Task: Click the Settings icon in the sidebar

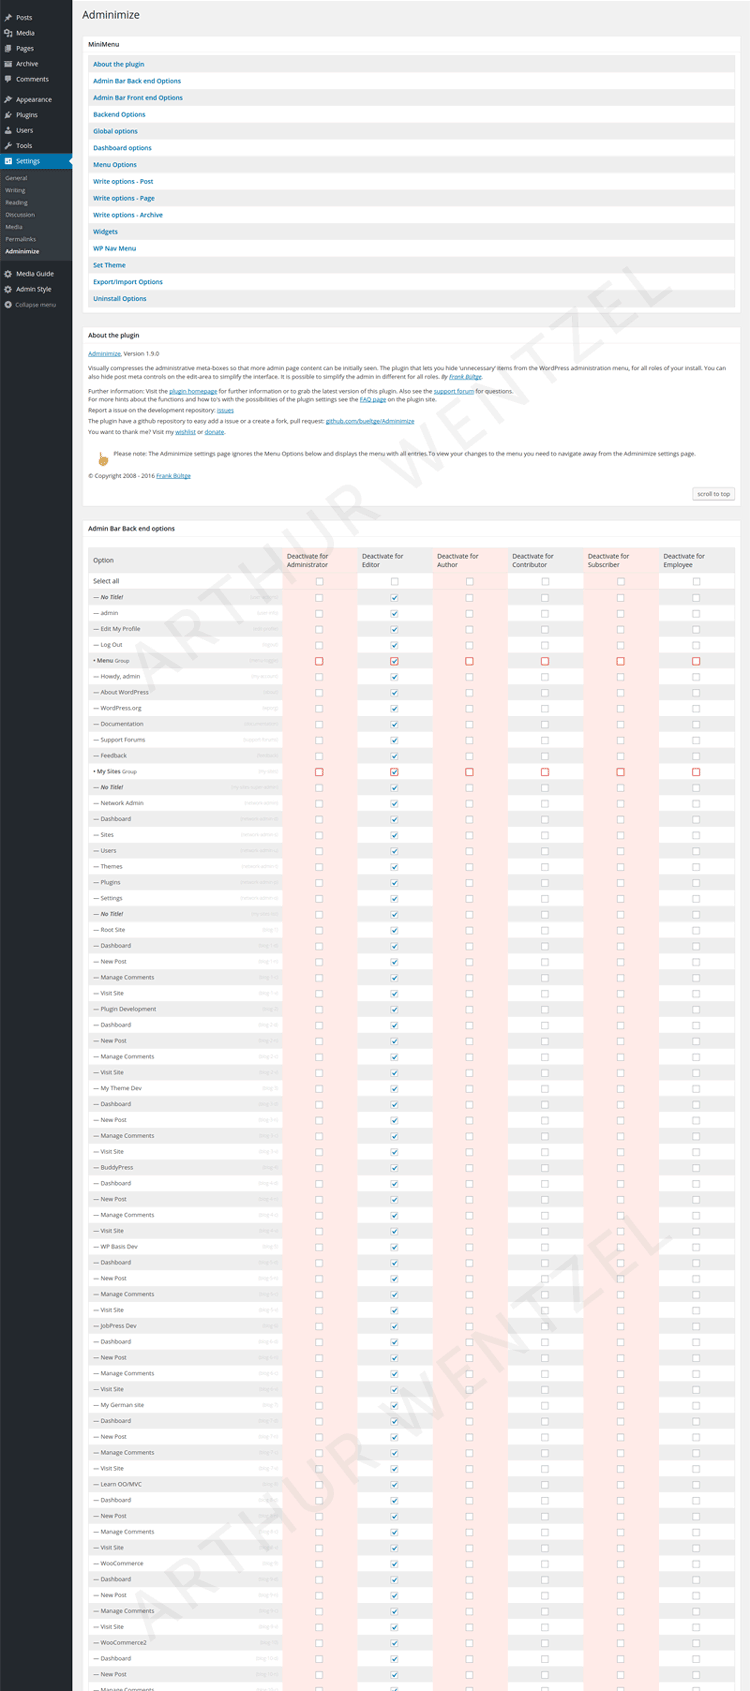Action: pyautogui.click(x=8, y=161)
